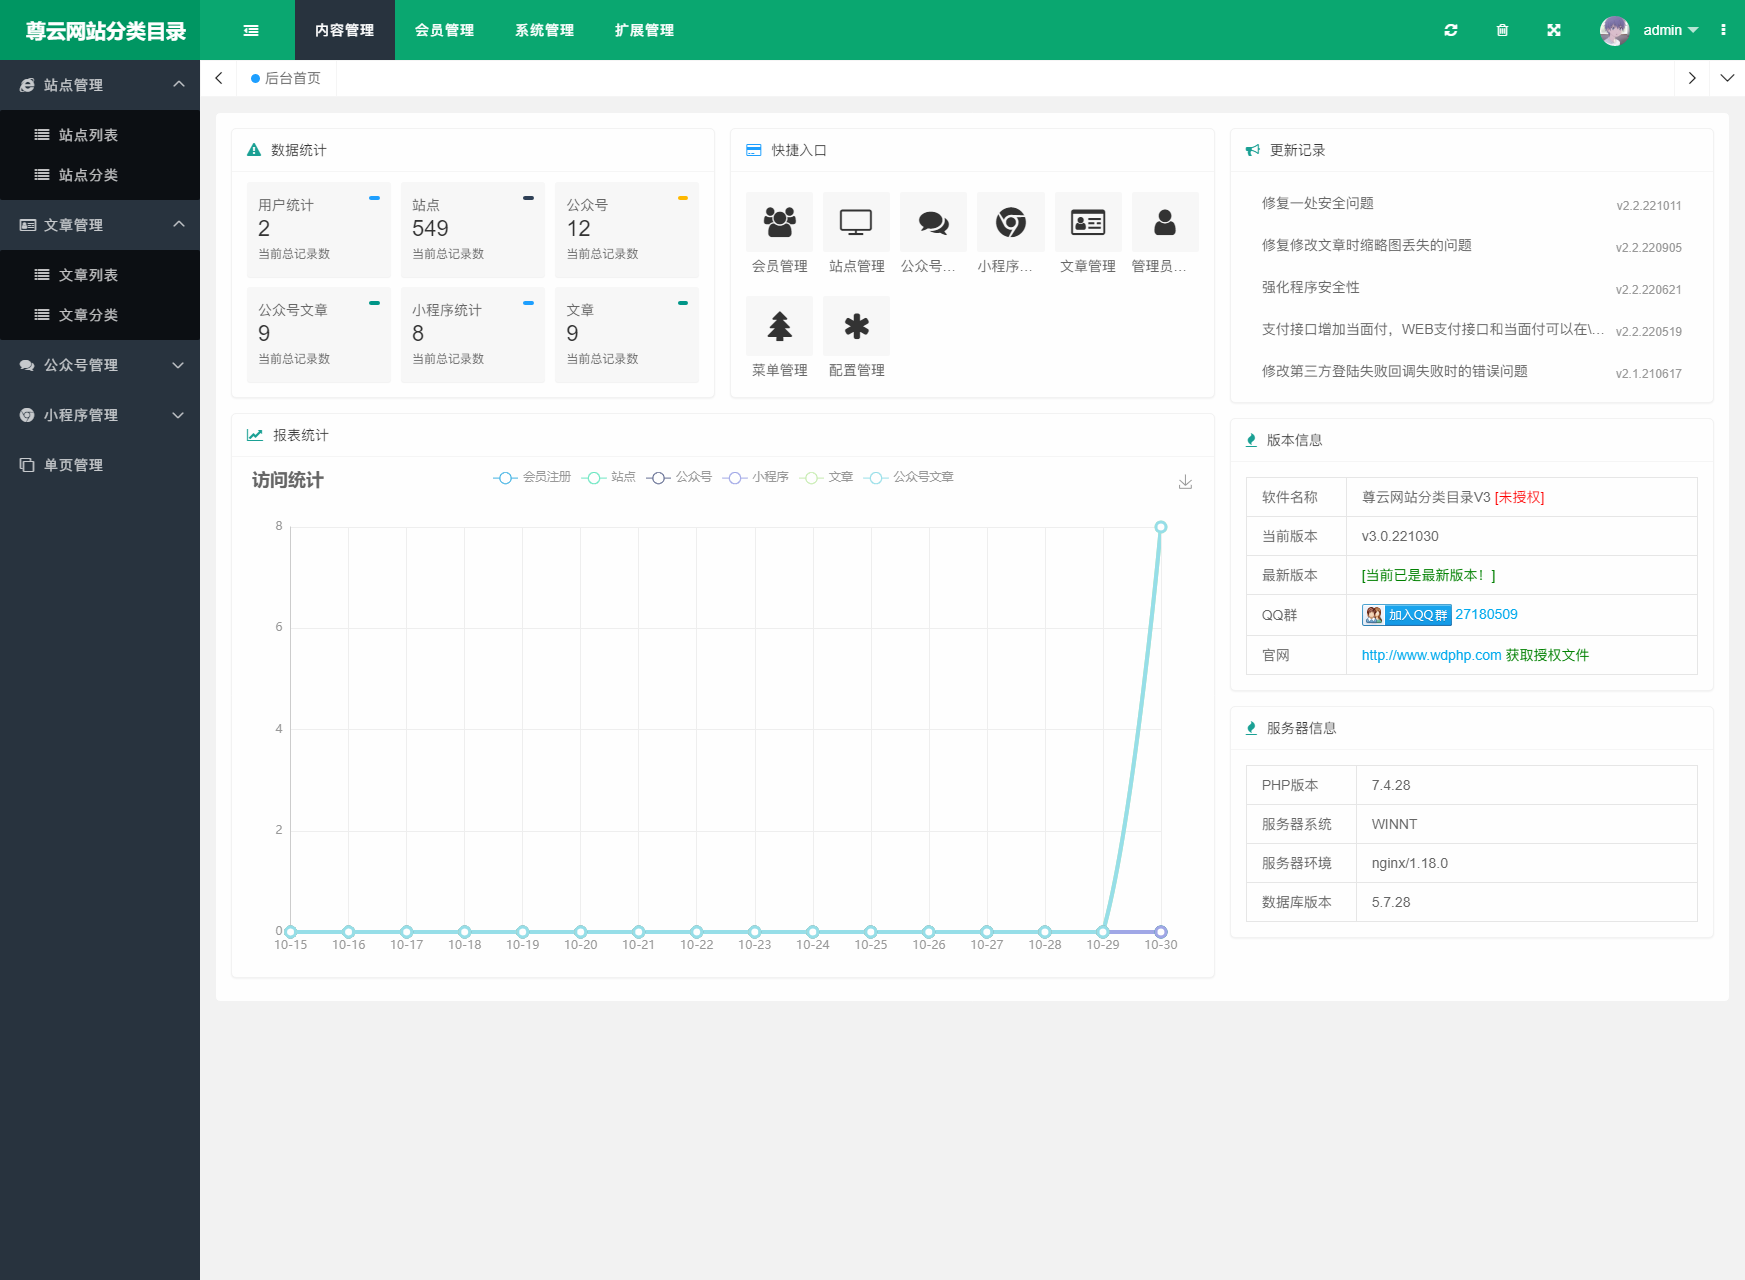This screenshot has height=1280, width=1745.
Task: Toggle the 公众号 series in chart legend
Action: [679, 477]
